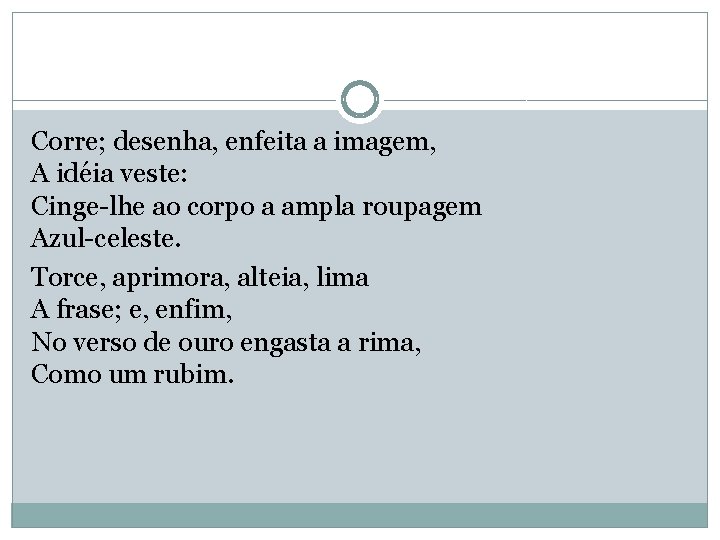
Task: Click the last line "Como um rubim."
Action: (x=132, y=375)
